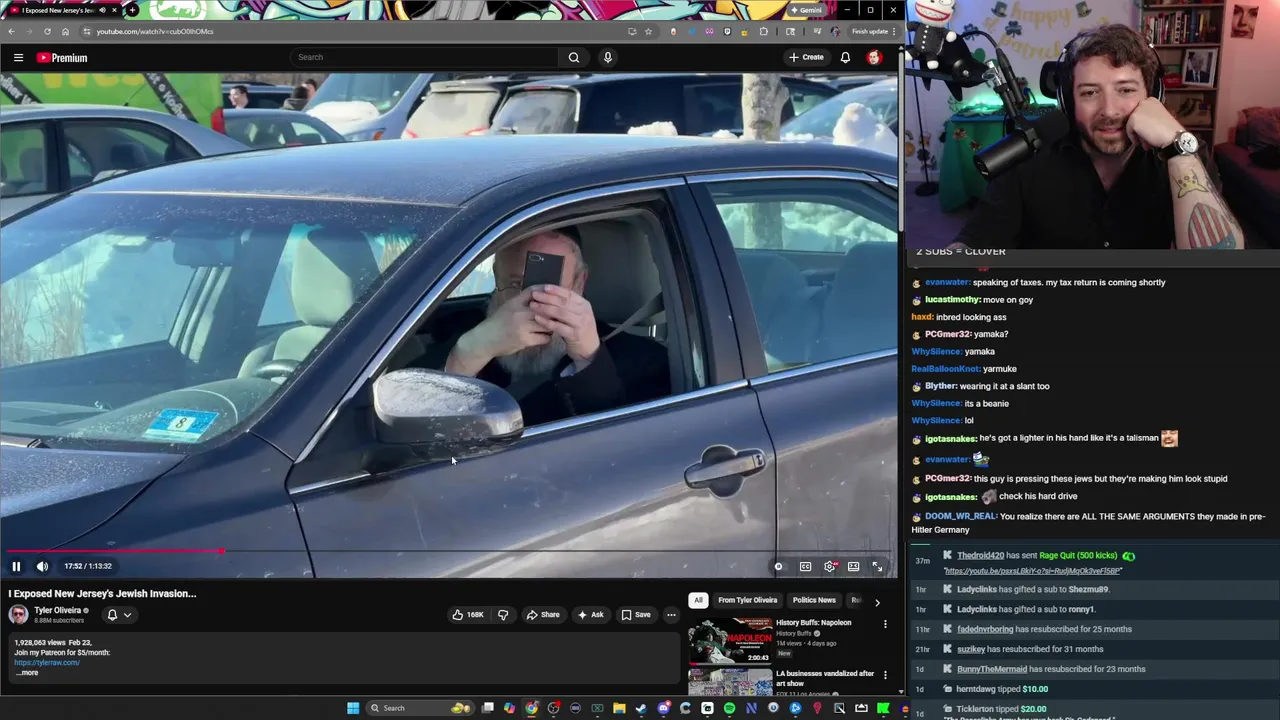Select the All filter chip
This screenshot has height=720, width=1280.
698,600
